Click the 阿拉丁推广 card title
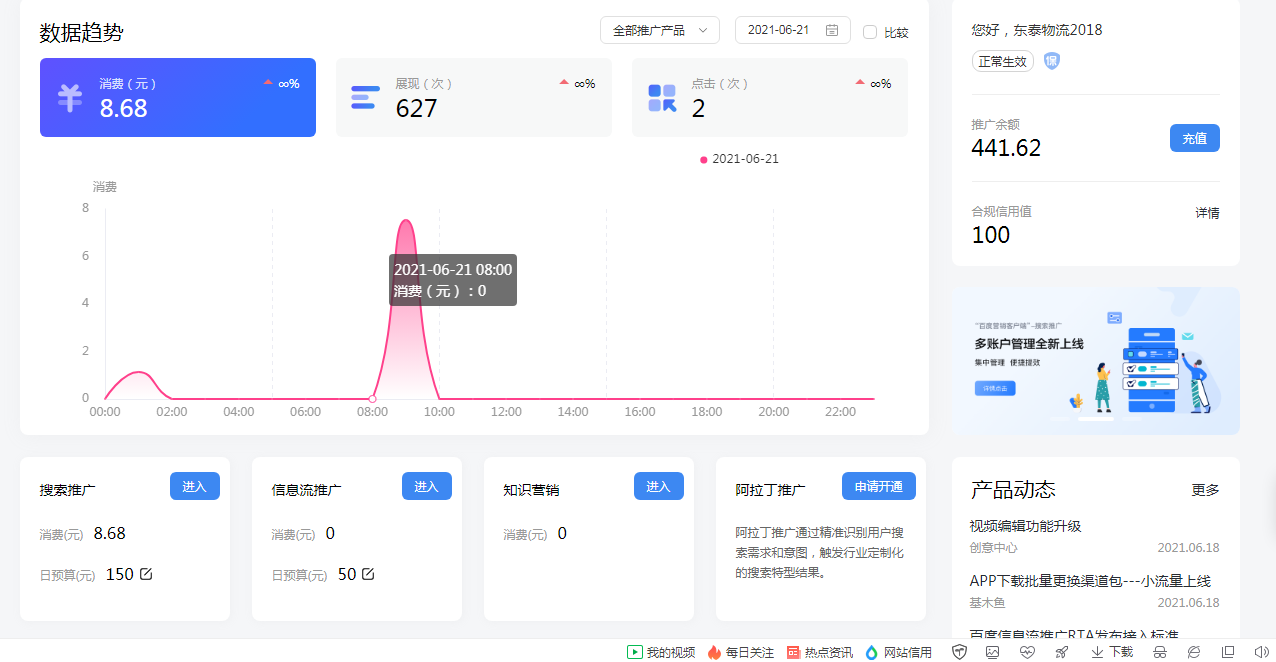This screenshot has width=1276, height=662. [x=771, y=490]
